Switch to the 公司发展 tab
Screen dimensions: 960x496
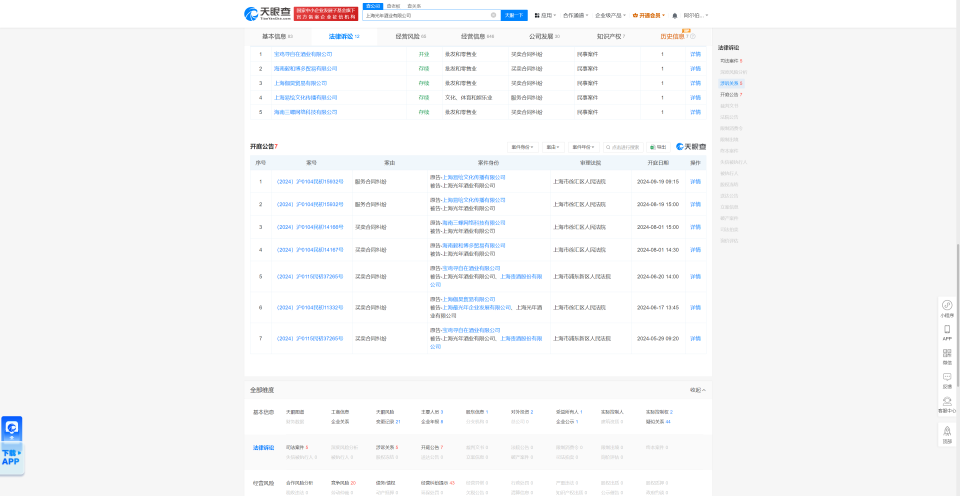tap(544, 37)
